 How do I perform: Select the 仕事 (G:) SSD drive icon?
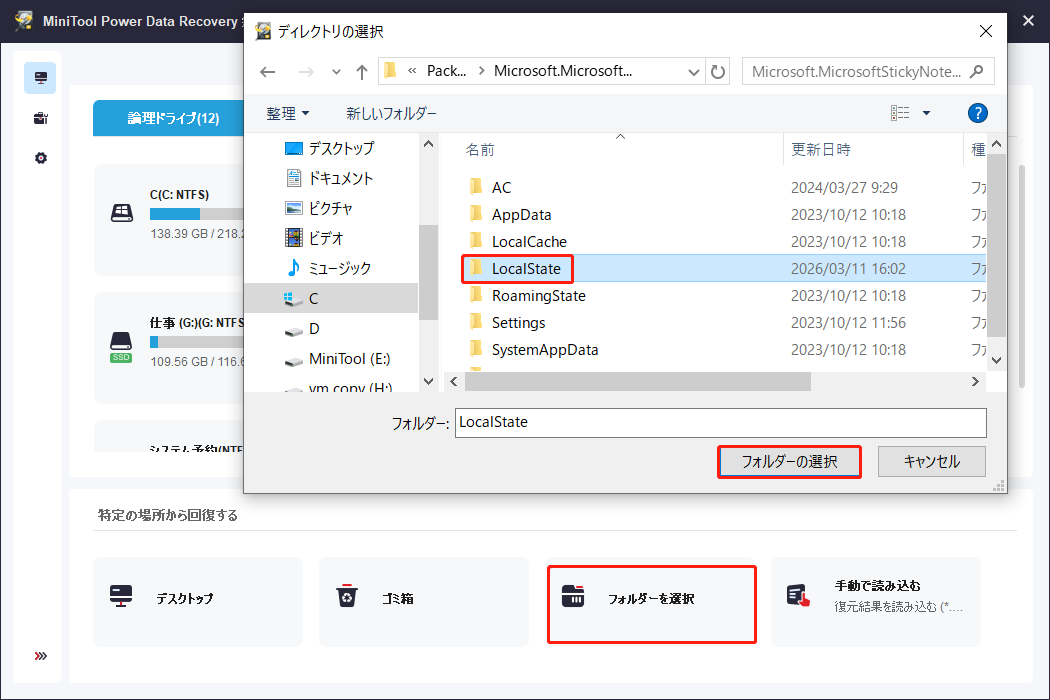point(121,347)
